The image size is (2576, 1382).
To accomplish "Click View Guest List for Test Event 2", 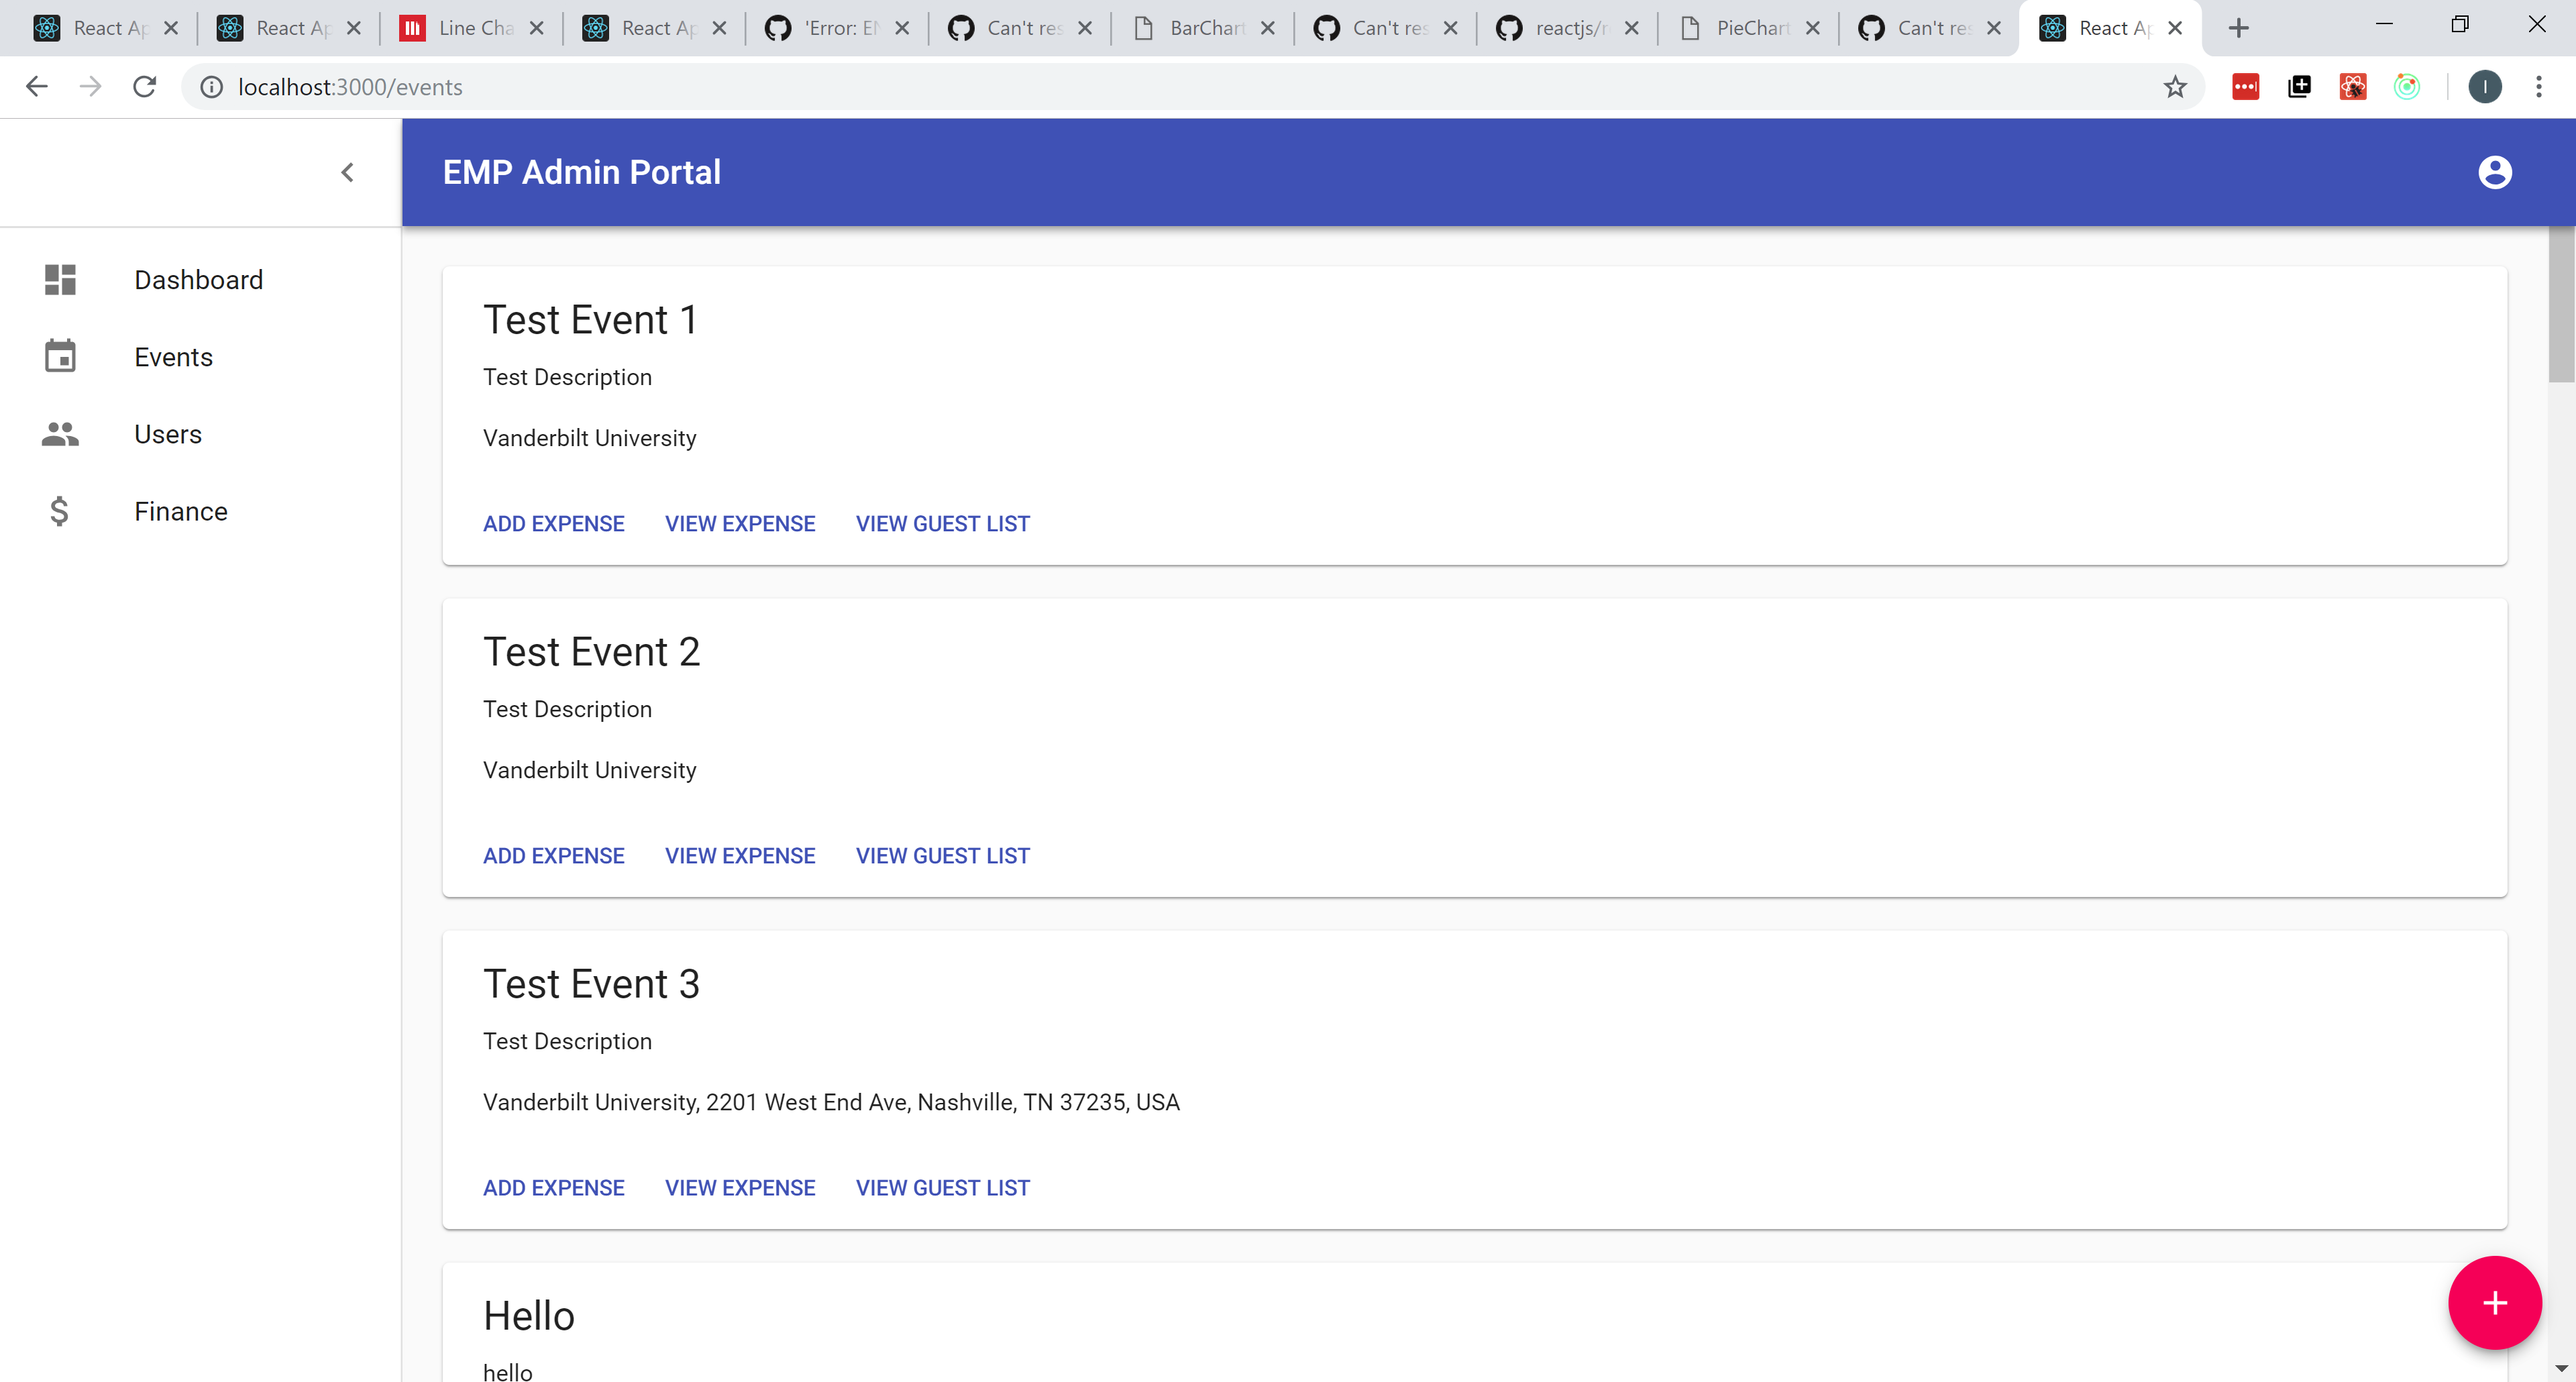I will 942,856.
